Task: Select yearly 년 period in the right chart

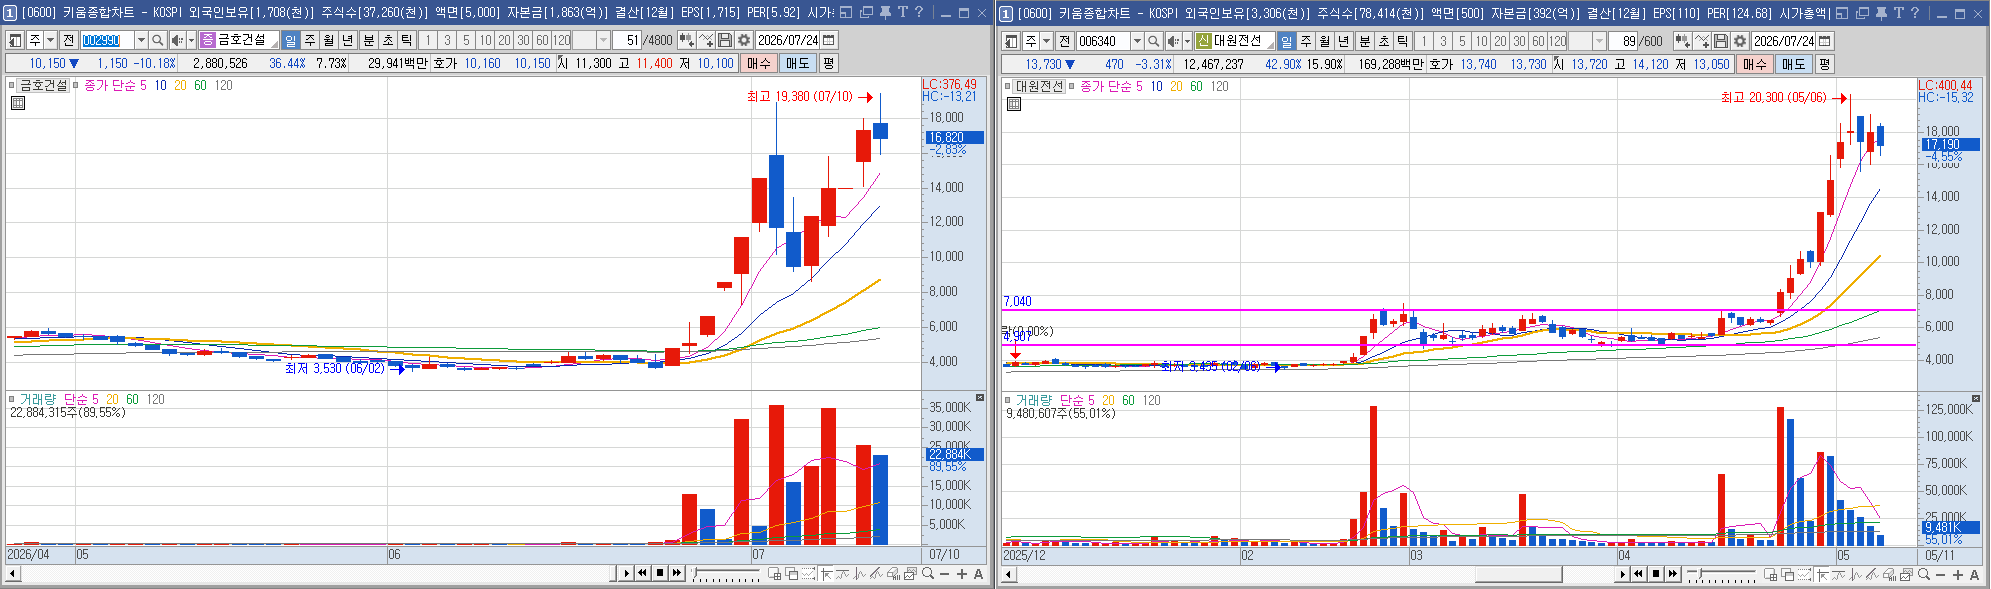Action: click(1343, 41)
